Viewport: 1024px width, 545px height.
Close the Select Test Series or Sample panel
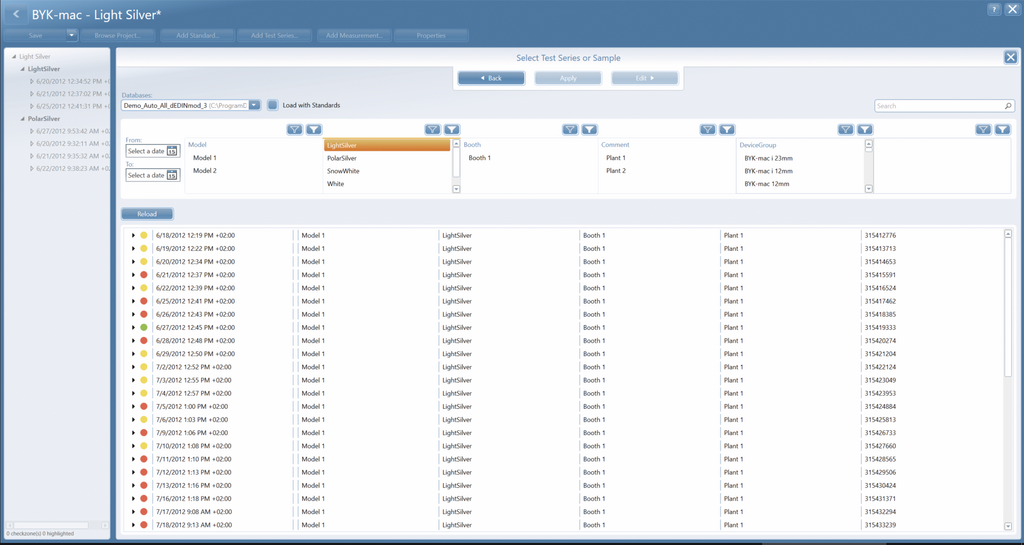click(1010, 57)
